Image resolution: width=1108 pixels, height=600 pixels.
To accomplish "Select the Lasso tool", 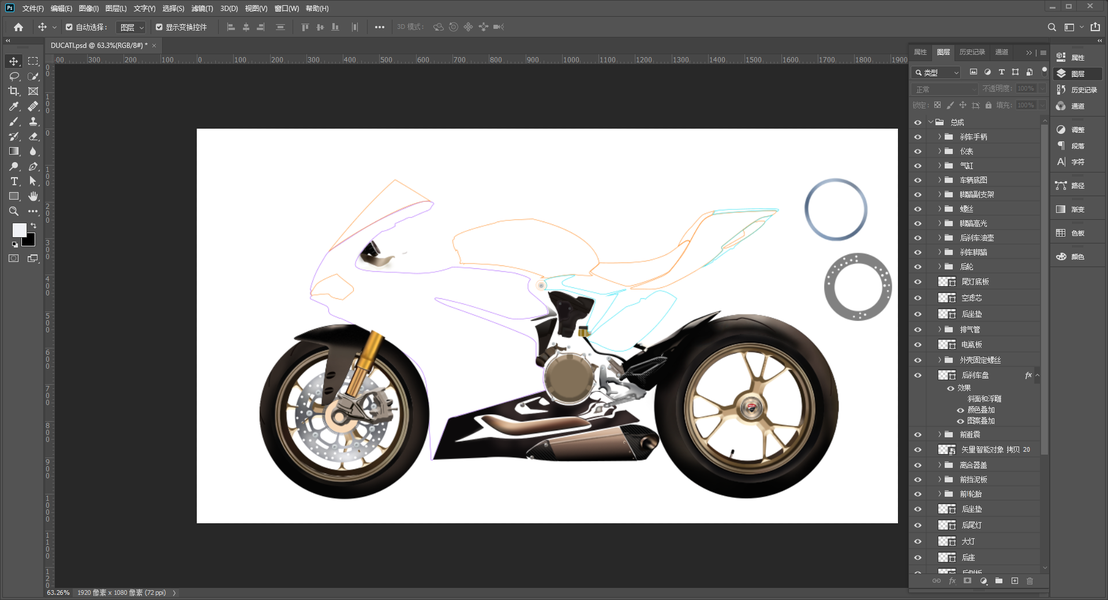I will coord(13,76).
